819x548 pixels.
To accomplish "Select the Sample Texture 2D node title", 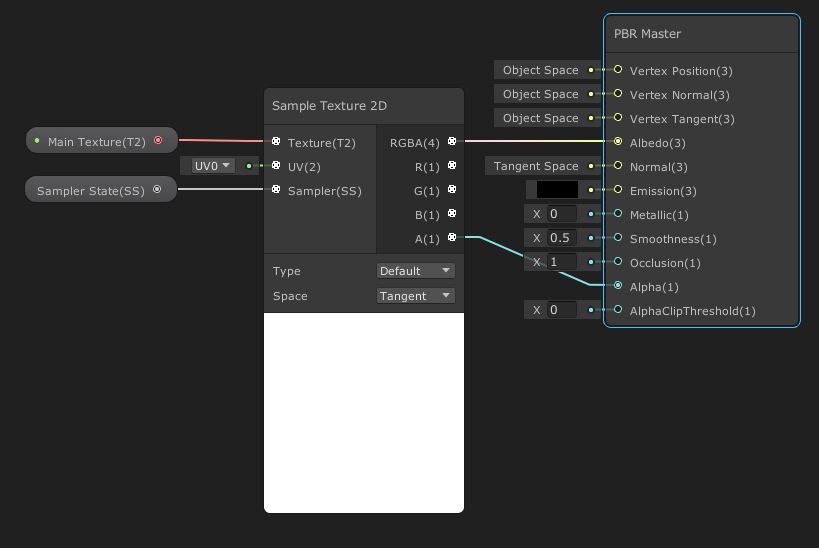I will coord(329,106).
